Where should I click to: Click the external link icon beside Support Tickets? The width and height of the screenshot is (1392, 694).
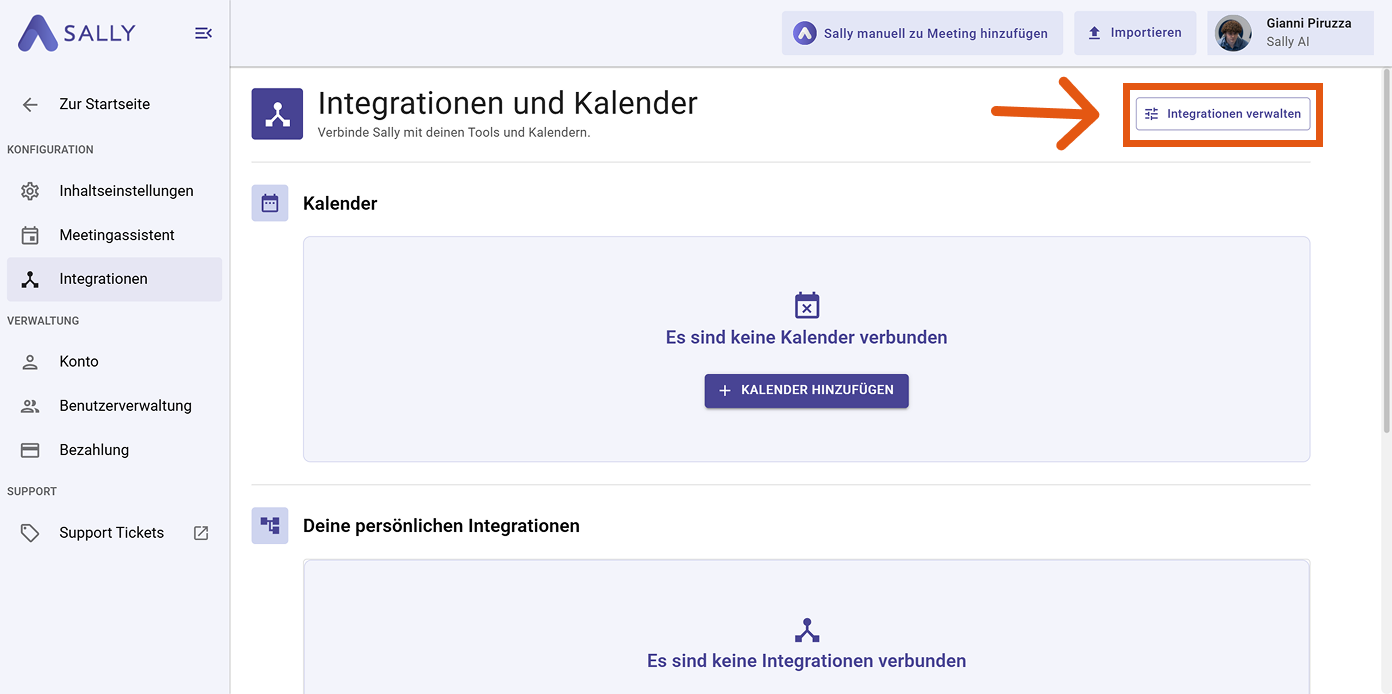click(x=201, y=533)
